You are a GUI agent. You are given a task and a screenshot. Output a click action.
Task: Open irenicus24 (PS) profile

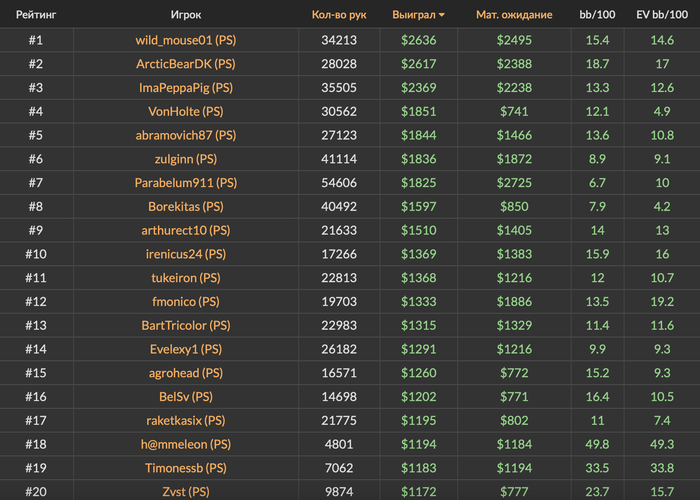pyautogui.click(x=185, y=254)
